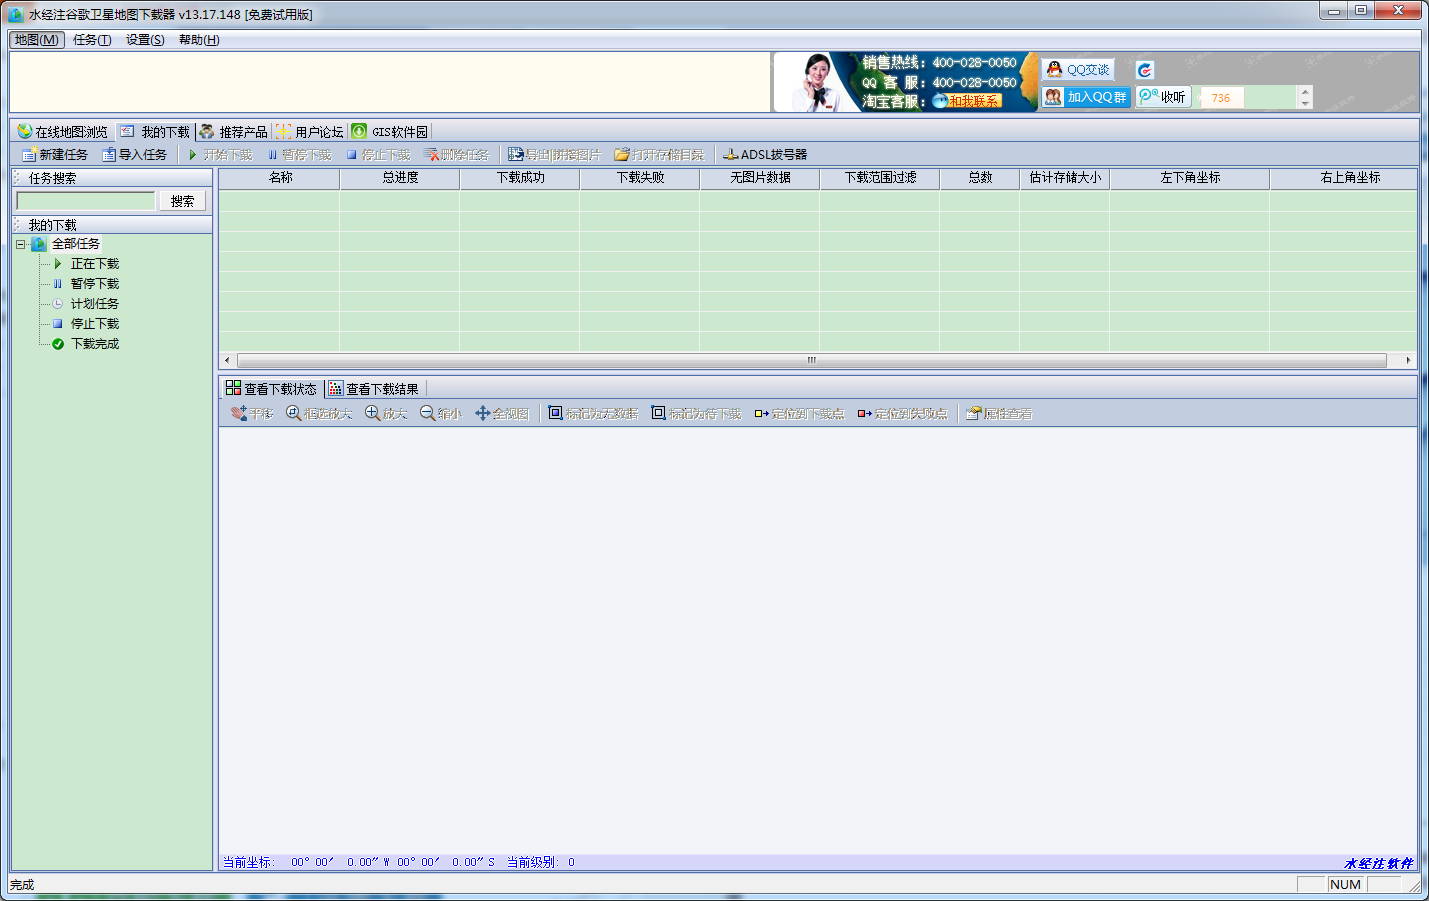Image resolution: width=1429 pixels, height=901 pixels.
Task: Switch to the 查看下载结果 tab
Action: point(374,389)
